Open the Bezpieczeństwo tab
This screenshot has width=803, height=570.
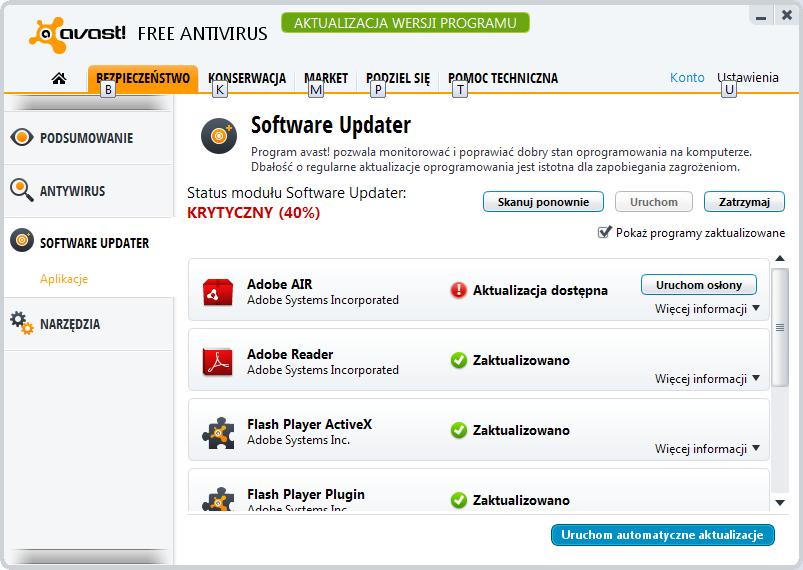click(x=143, y=78)
